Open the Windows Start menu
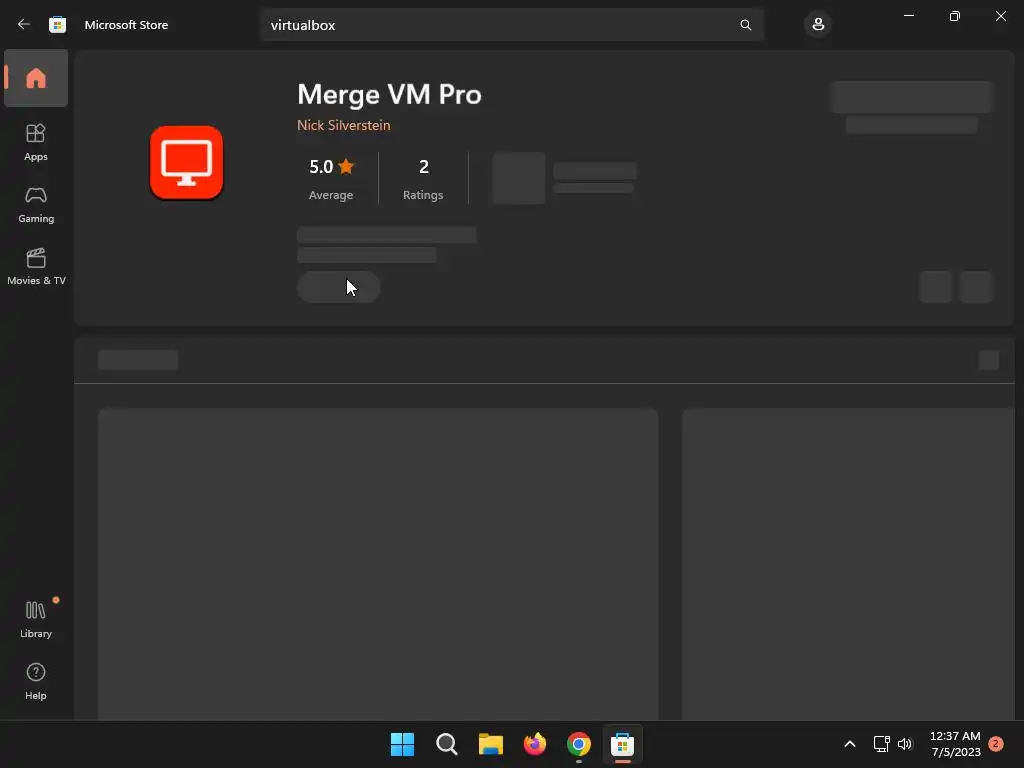1024x768 pixels. pos(402,744)
